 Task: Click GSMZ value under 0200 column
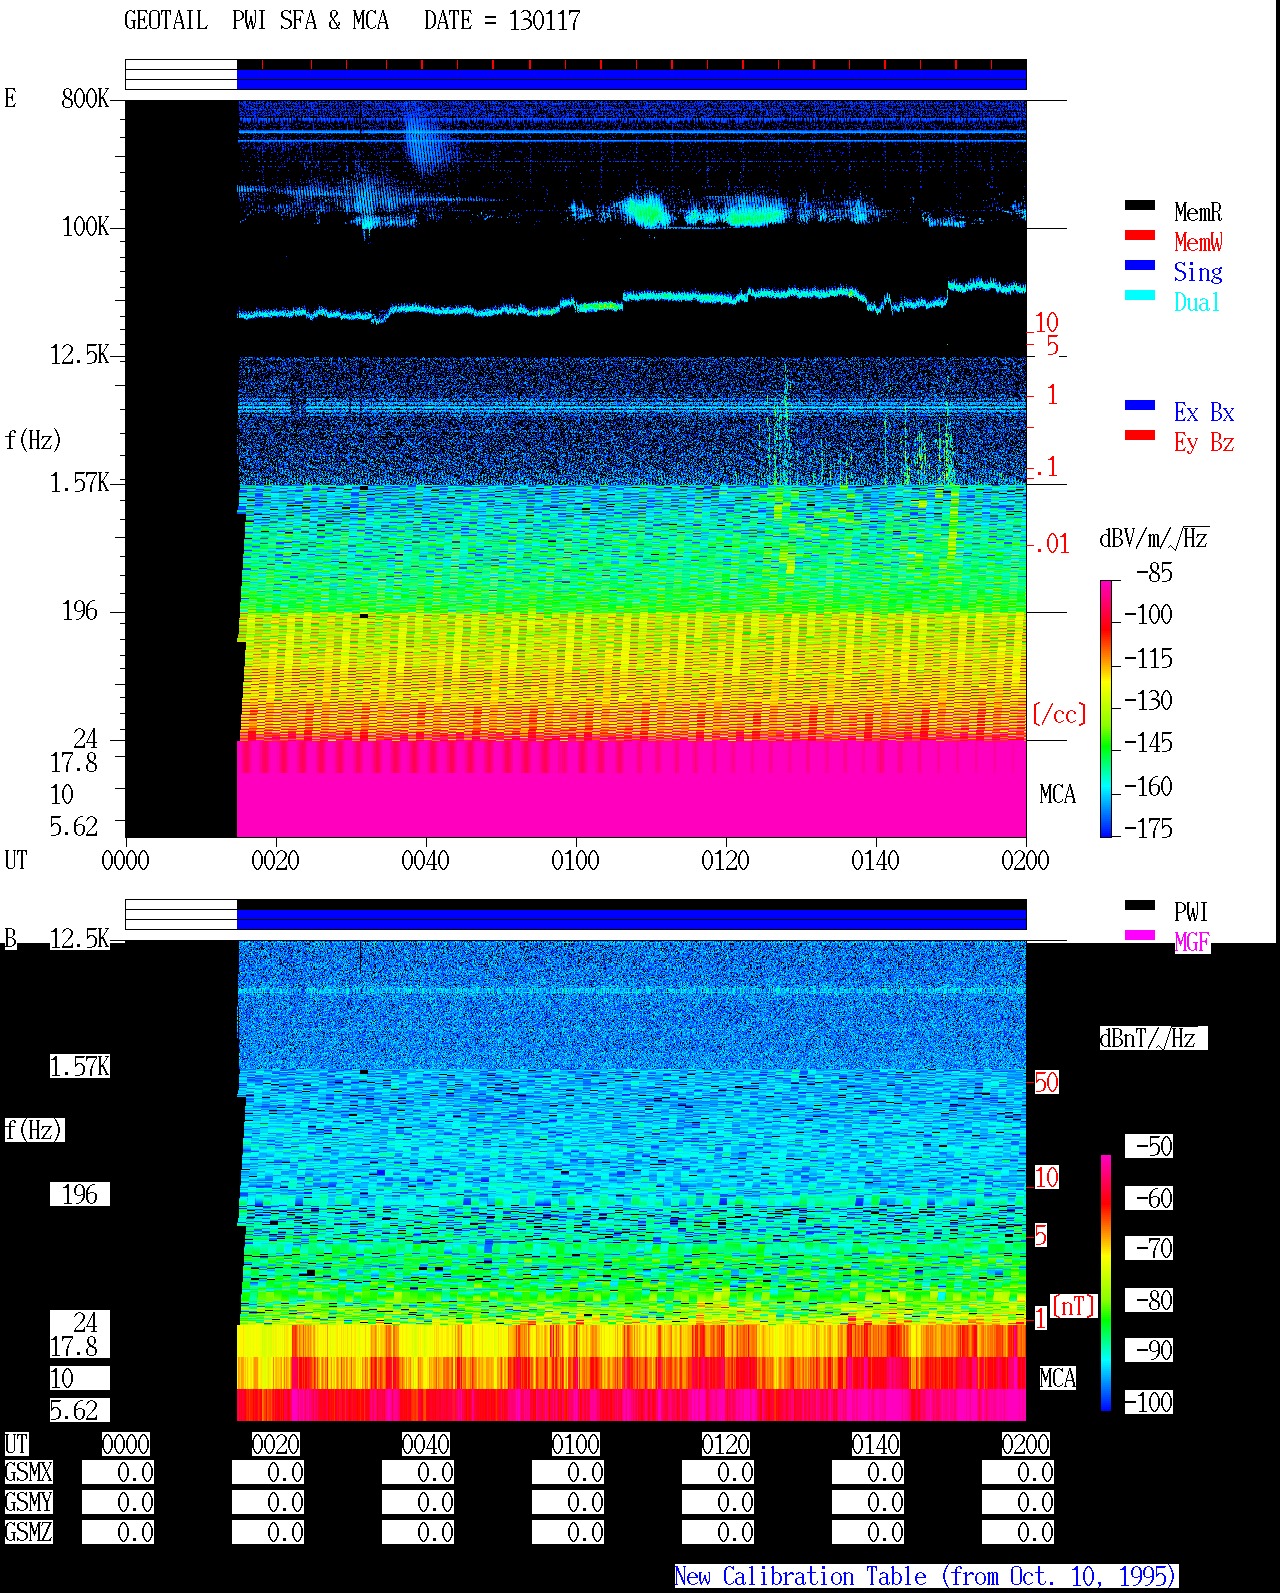pyautogui.click(x=1018, y=1532)
